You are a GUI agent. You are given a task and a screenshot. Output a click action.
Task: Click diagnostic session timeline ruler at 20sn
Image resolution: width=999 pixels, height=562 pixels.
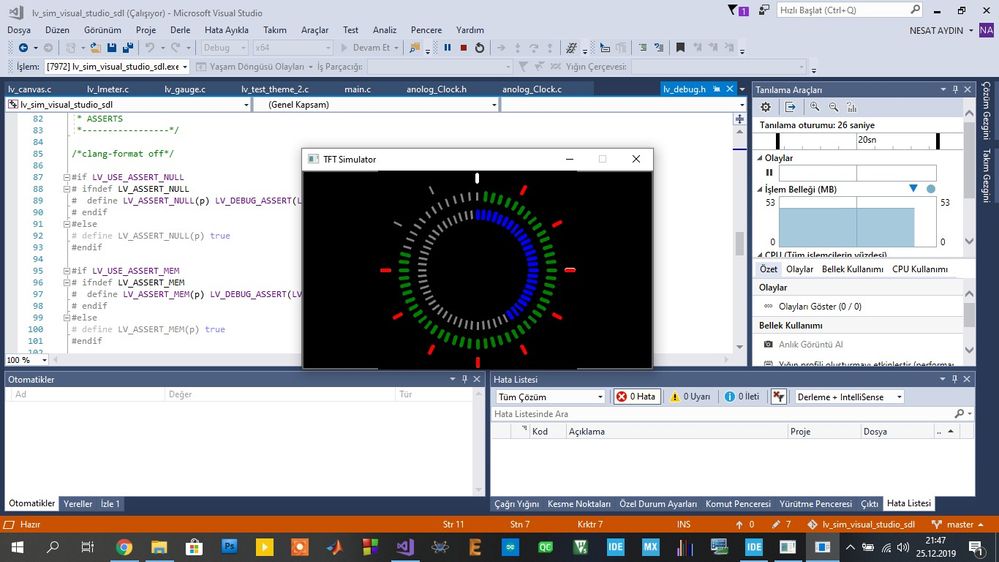click(866, 140)
